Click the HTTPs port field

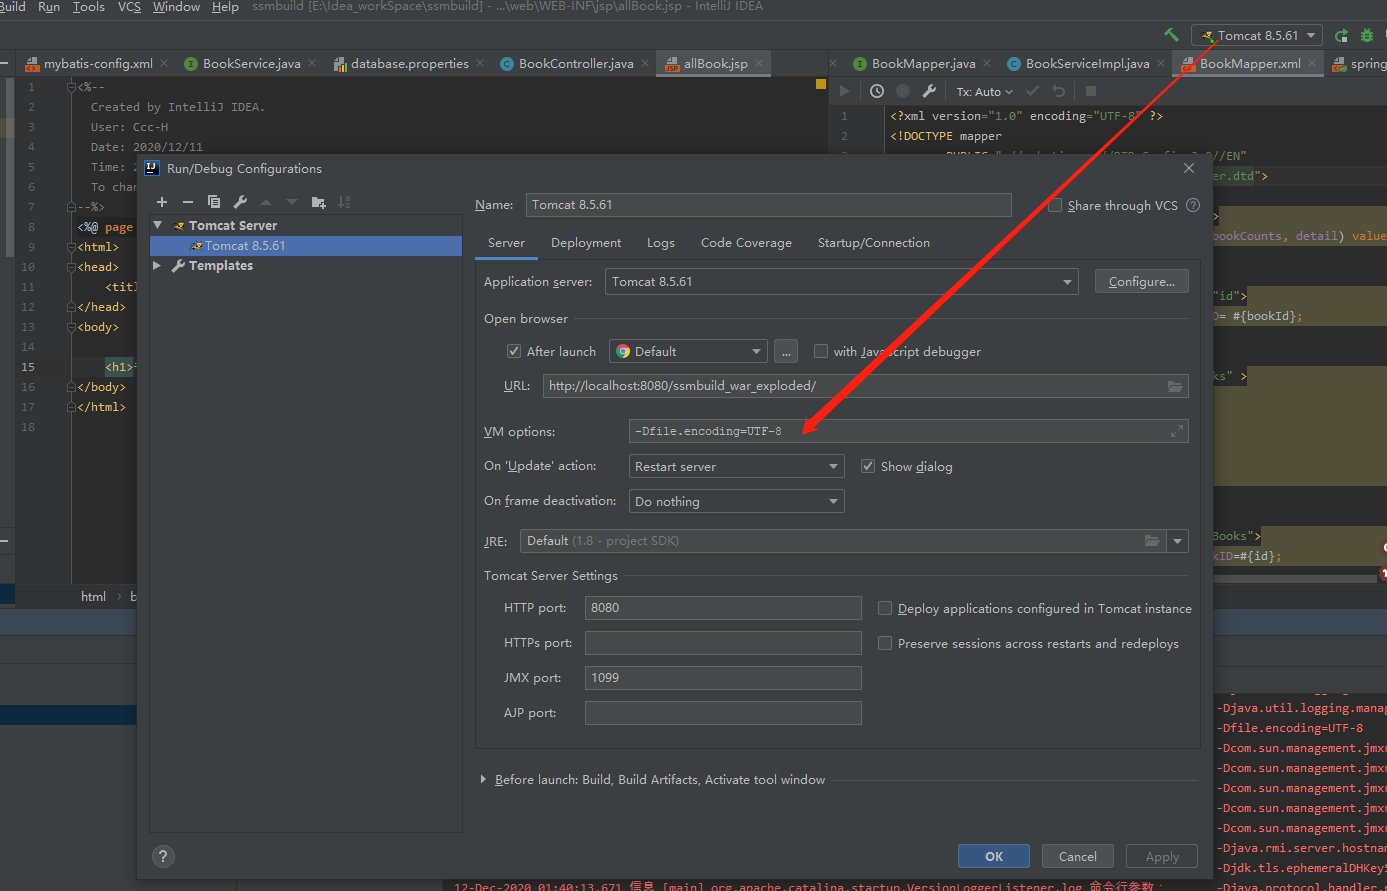723,643
